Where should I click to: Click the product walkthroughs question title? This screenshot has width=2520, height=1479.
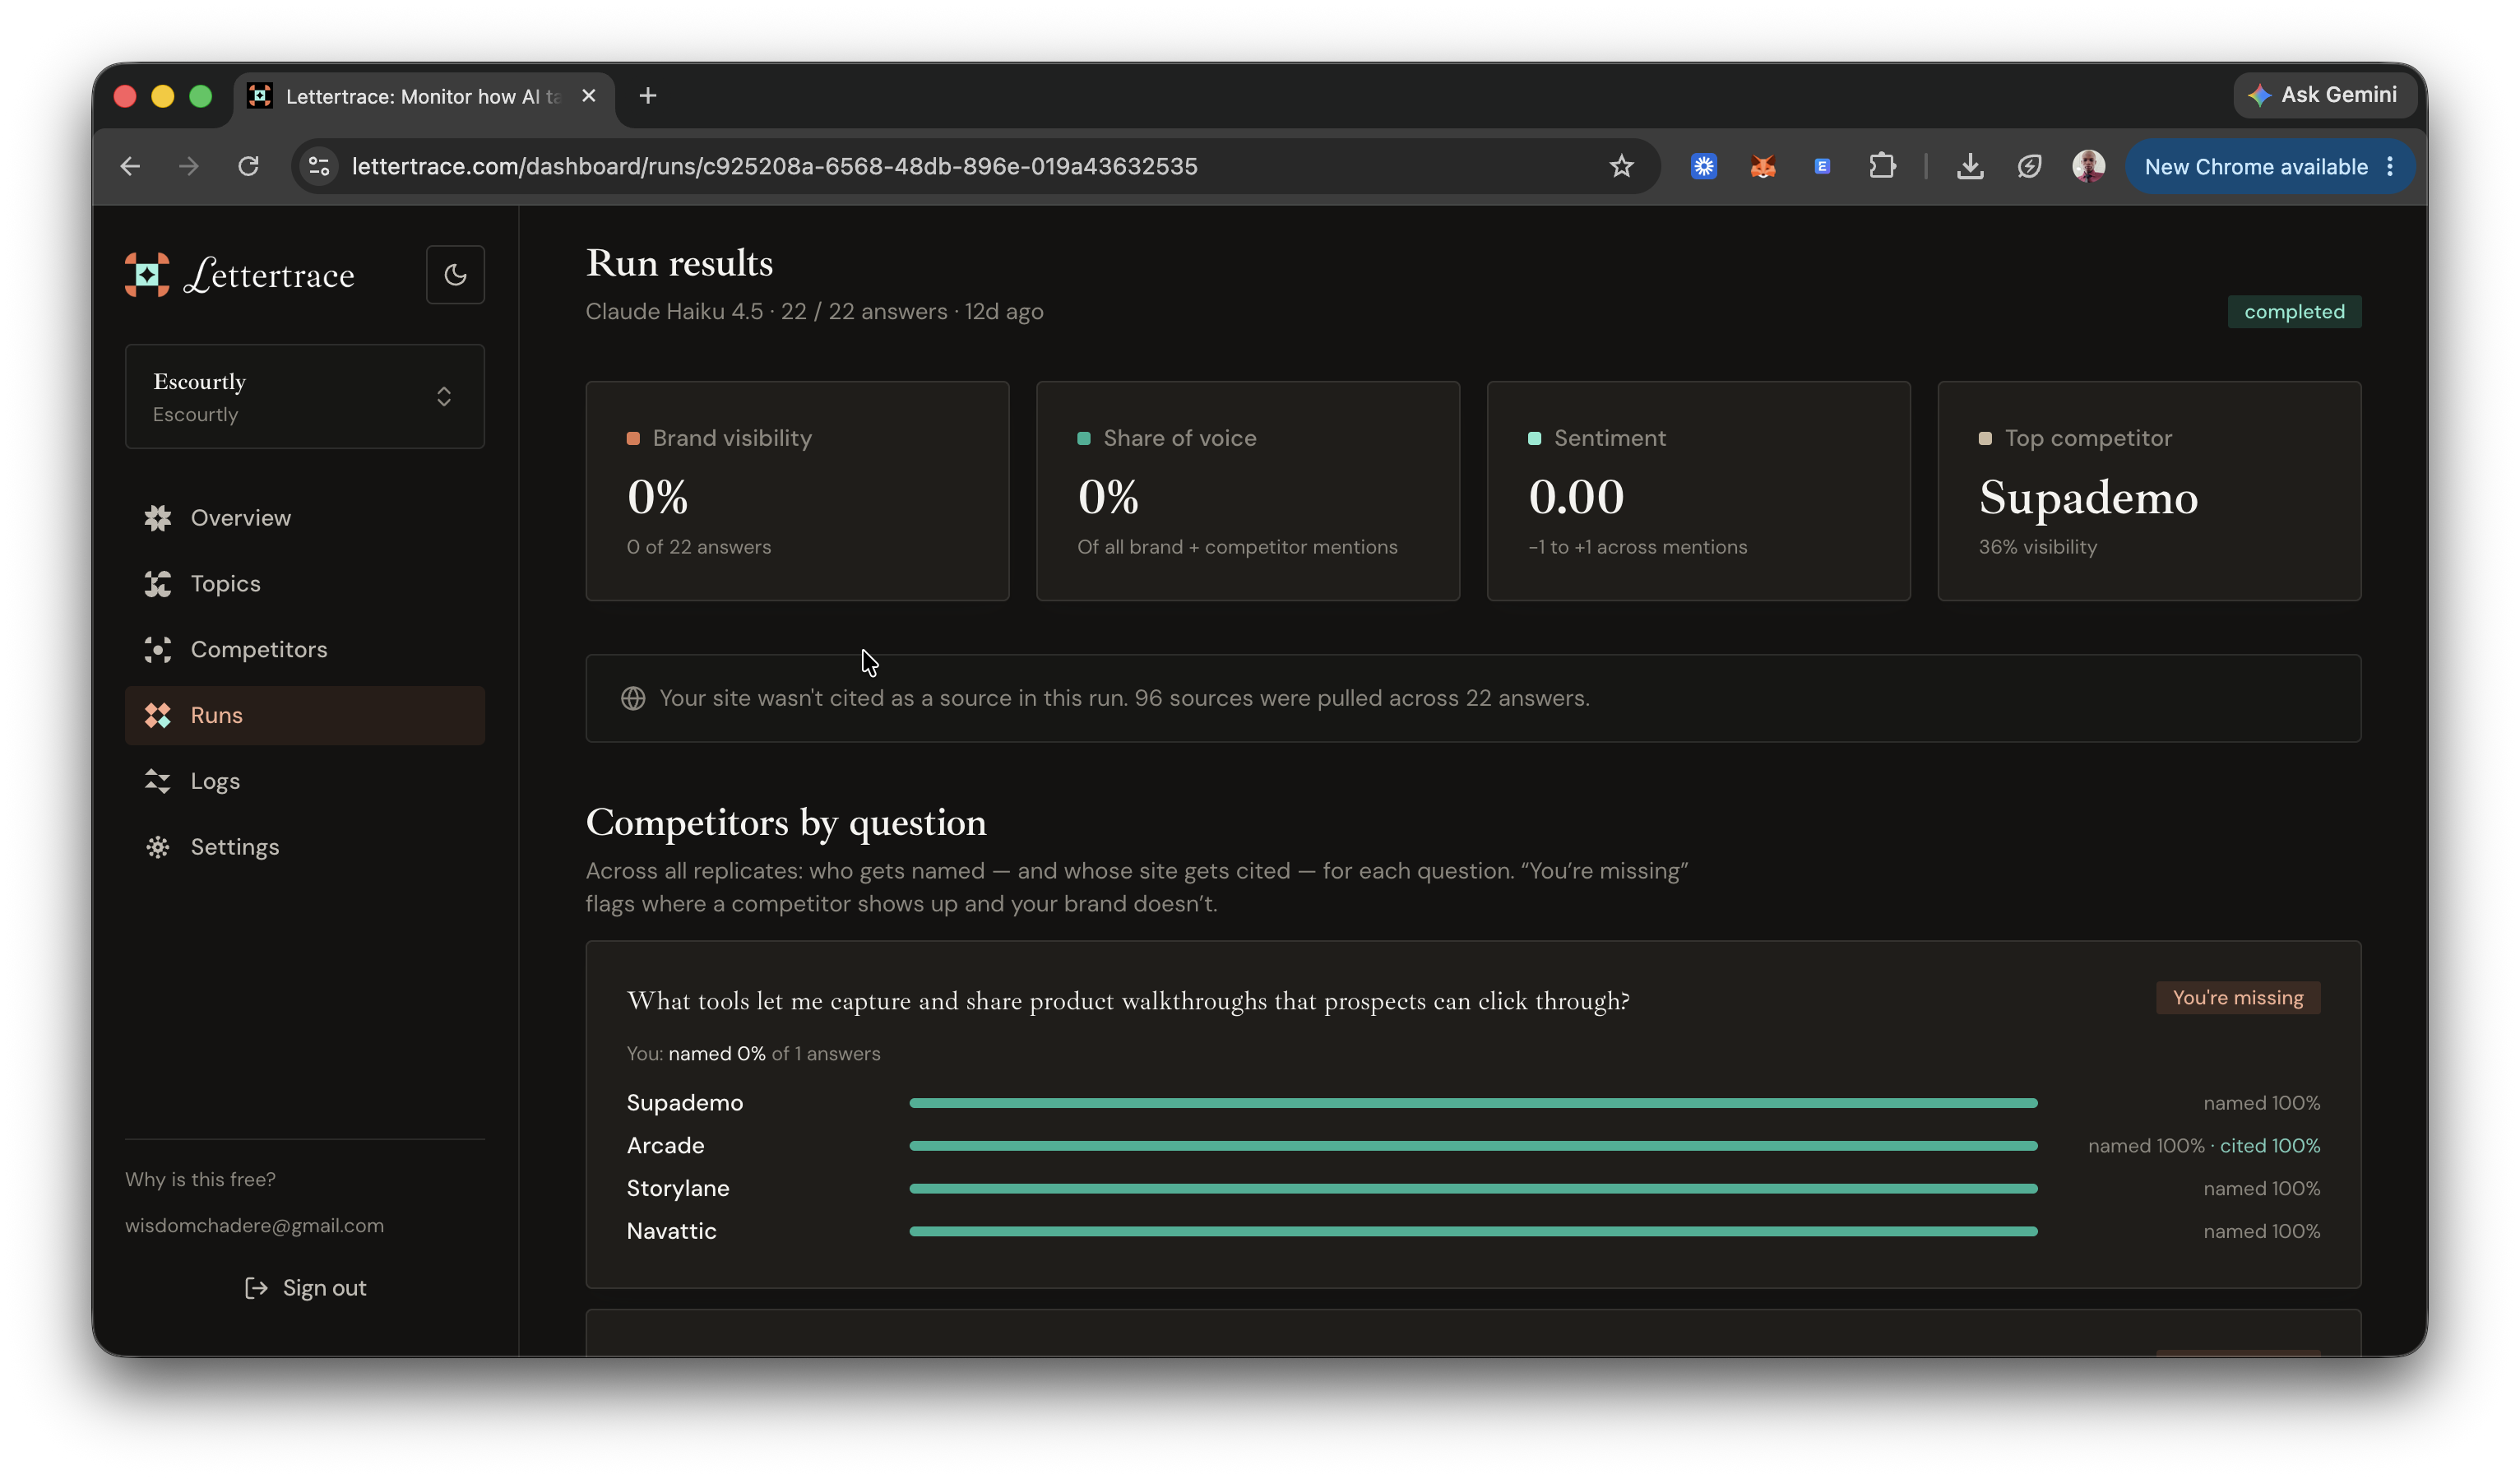(1128, 1001)
